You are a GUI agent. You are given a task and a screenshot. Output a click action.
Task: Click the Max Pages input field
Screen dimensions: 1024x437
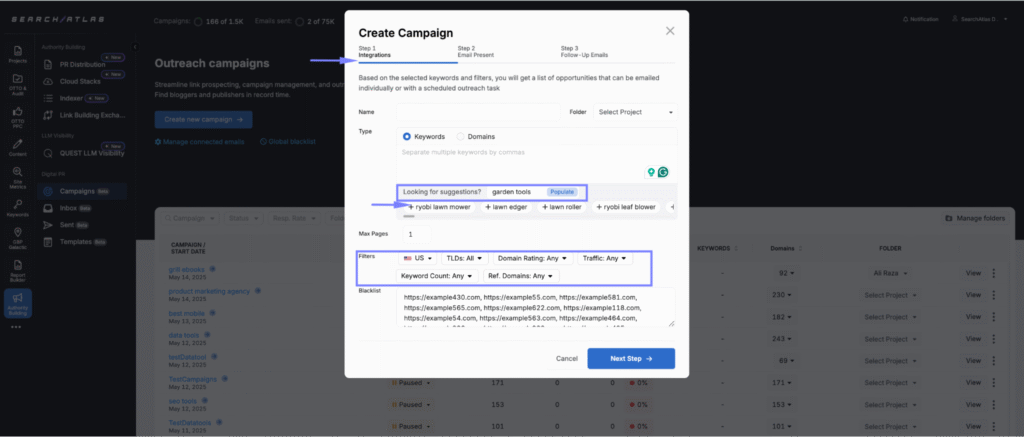click(x=417, y=234)
